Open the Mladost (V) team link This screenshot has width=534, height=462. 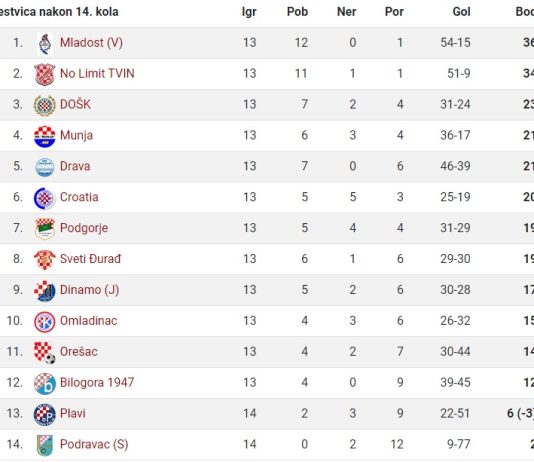pos(91,43)
